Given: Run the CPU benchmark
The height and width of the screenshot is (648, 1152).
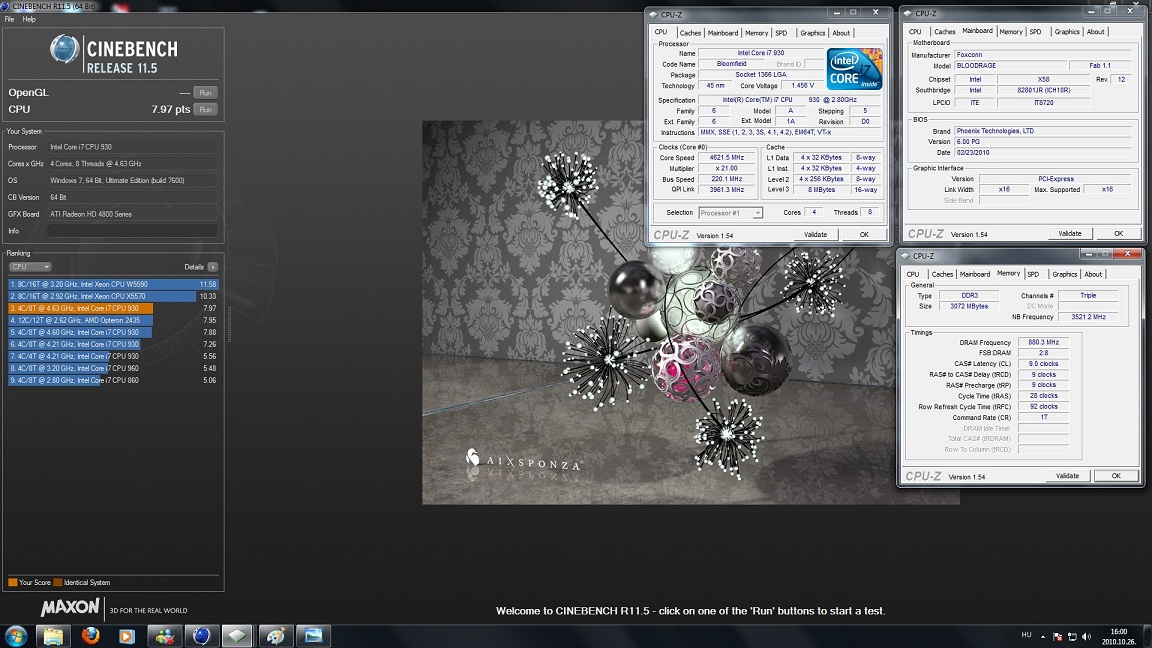Looking at the screenshot, I should (x=206, y=109).
